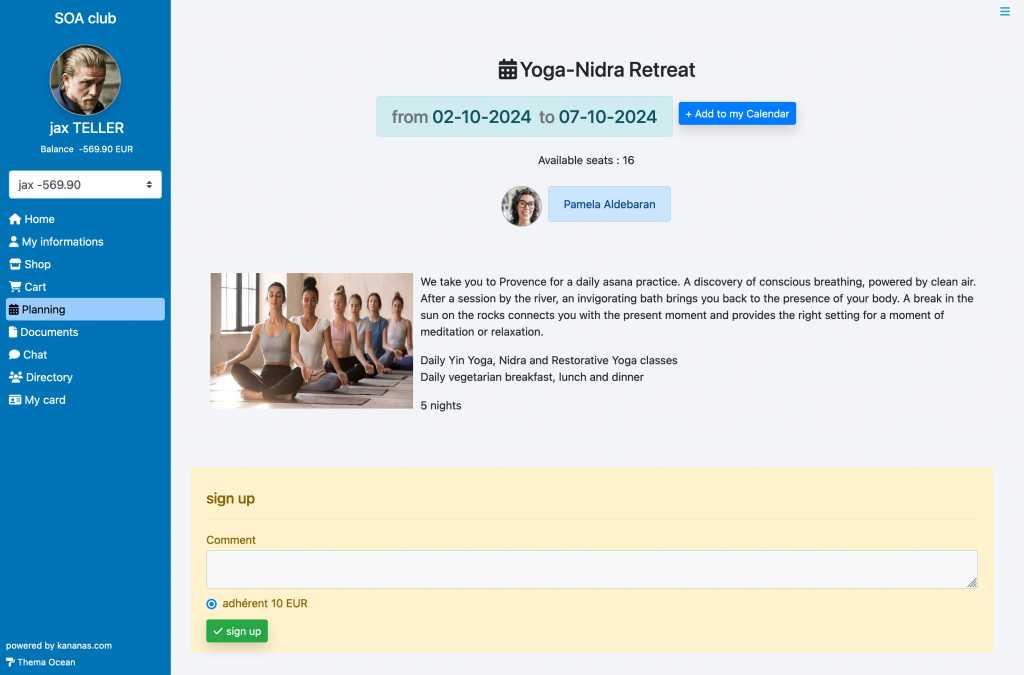The width and height of the screenshot is (1024, 675).
Task: Open the Directory page
Action: 85,377
